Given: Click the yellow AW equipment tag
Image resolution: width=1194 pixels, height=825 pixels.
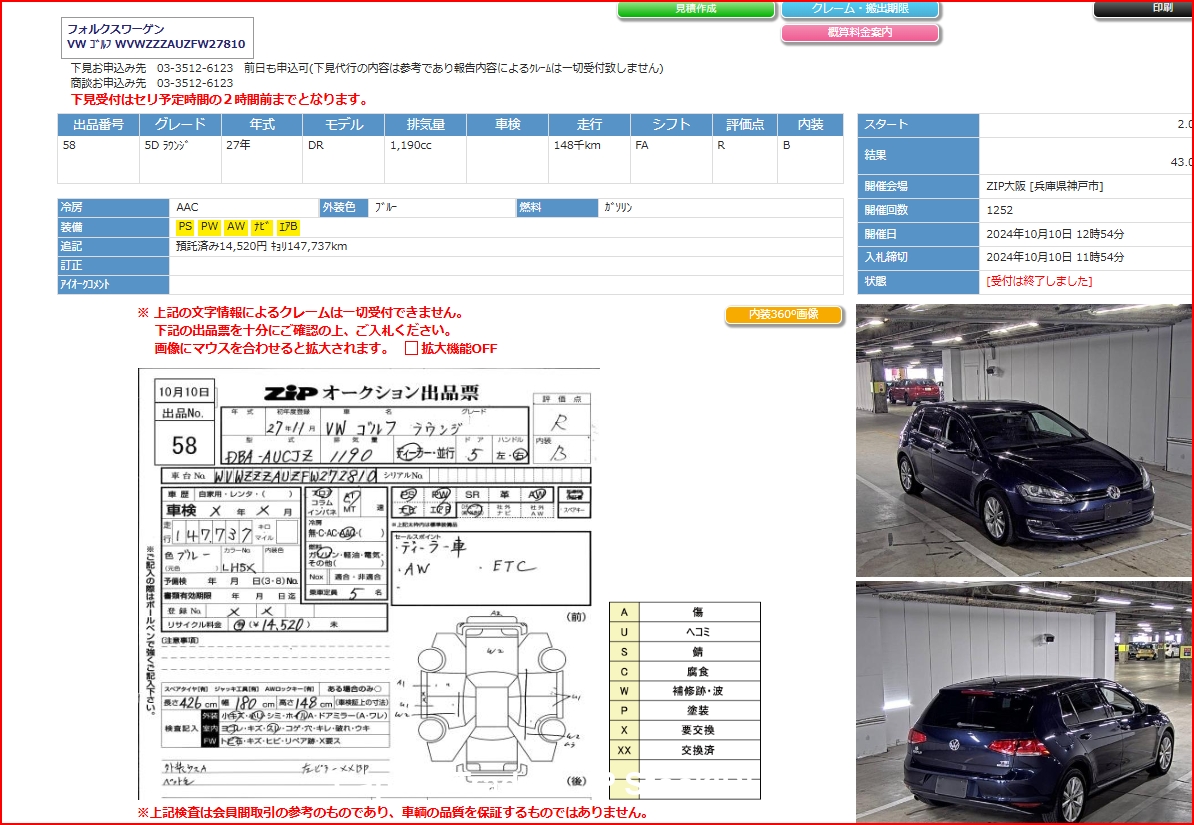Looking at the screenshot, I should pyautogui.click(x=236, y=227).
